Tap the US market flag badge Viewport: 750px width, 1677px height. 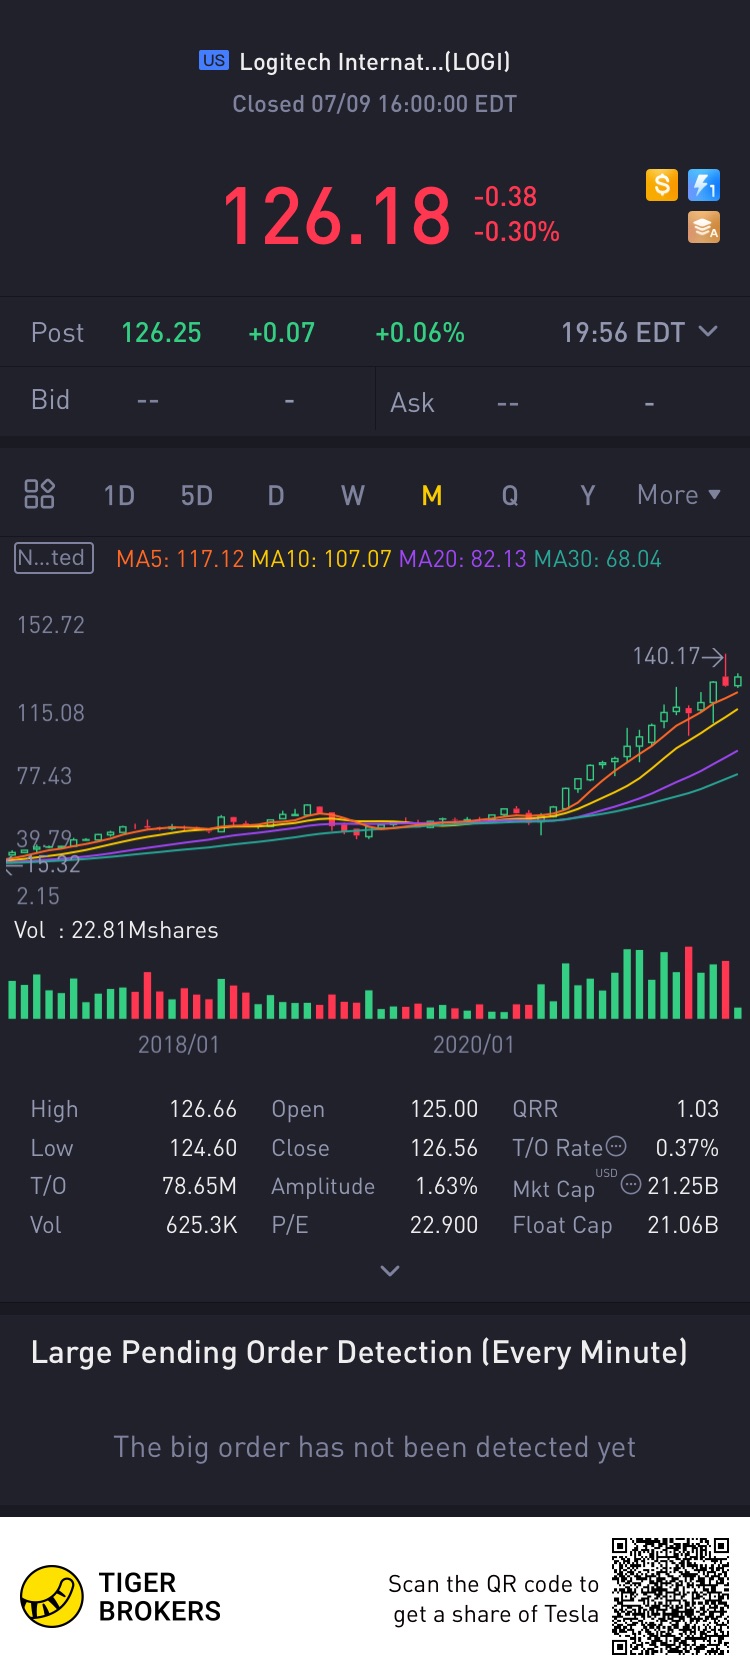pos(214,60)
